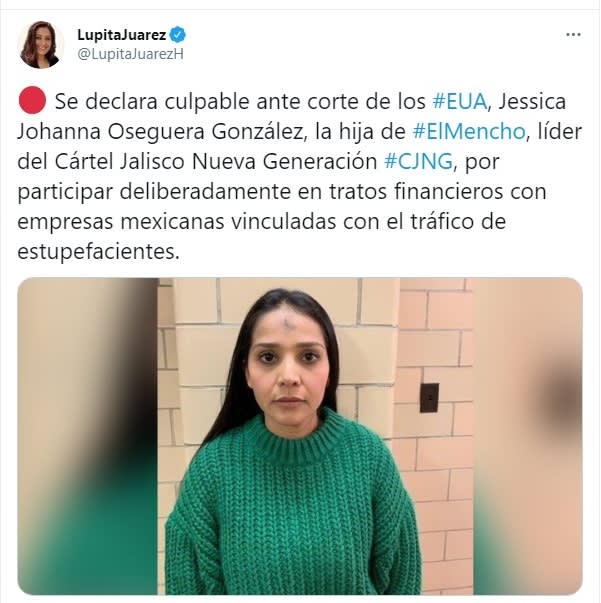The height and width of the screenshot is (603, 601).
Task: Open LupitaJuarez's profile avatar photo
Action: [x=40, y=45]
